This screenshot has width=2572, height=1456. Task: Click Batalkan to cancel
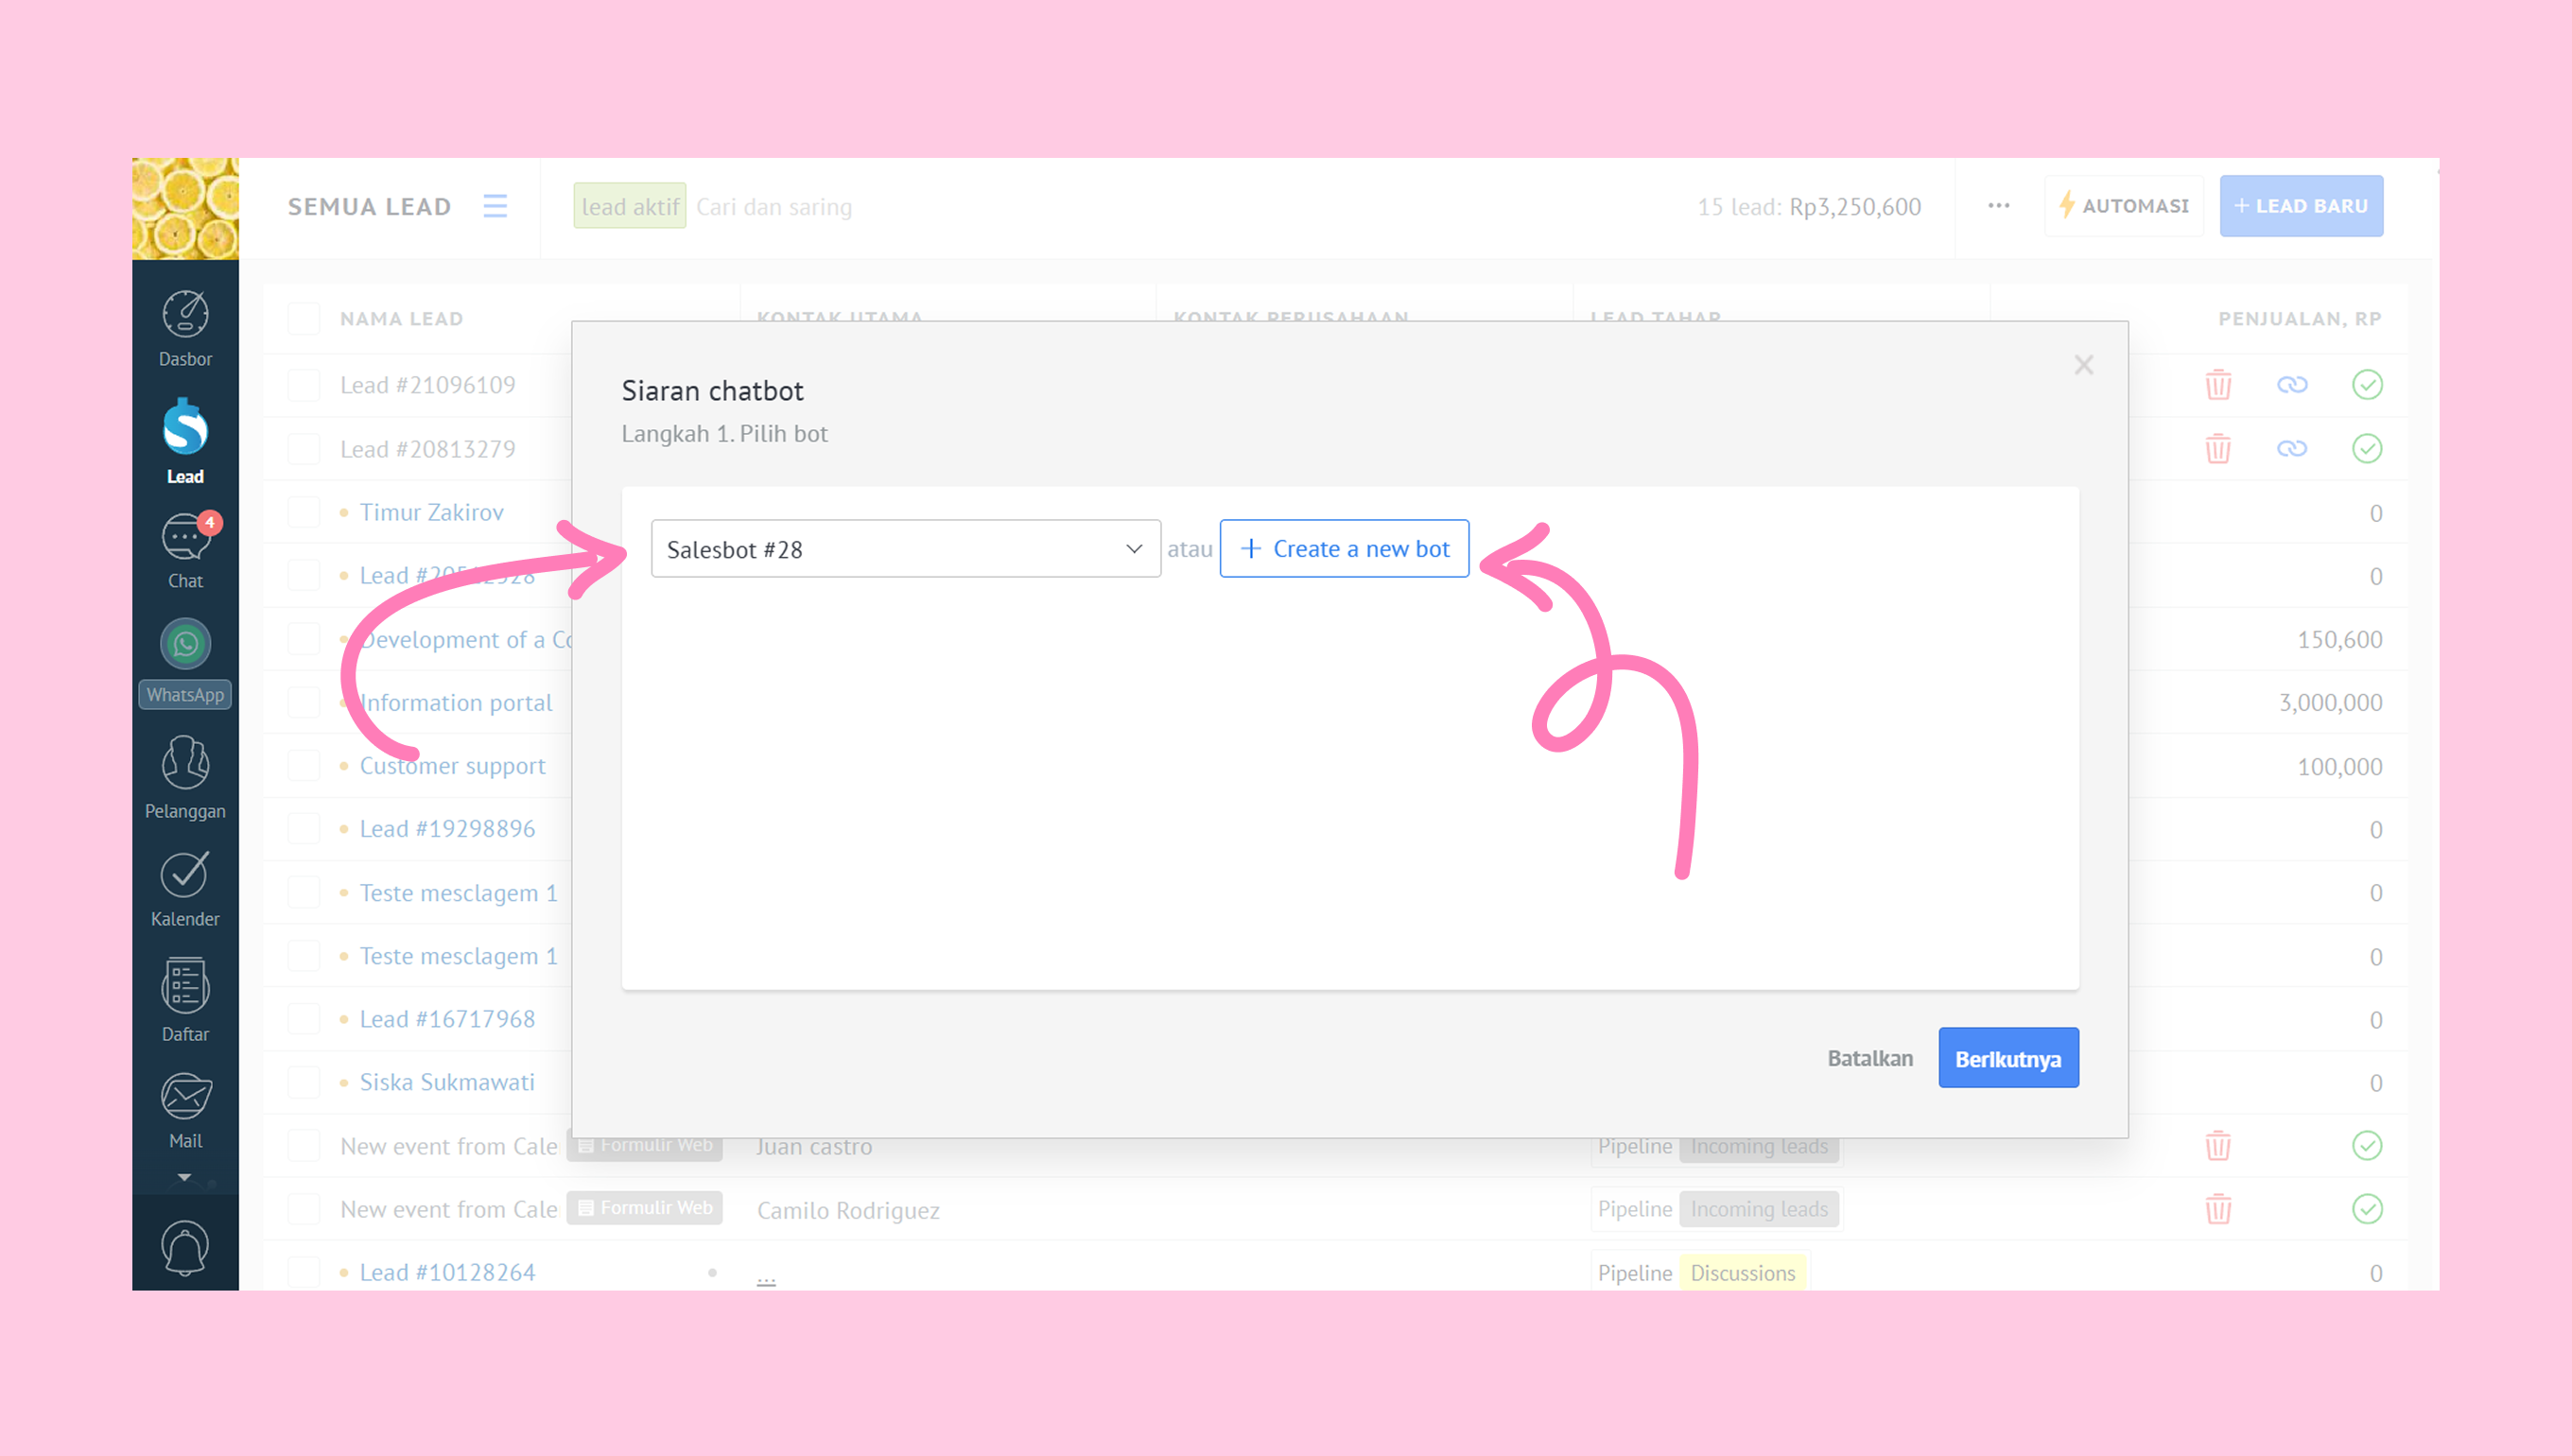(1870, 1058)
